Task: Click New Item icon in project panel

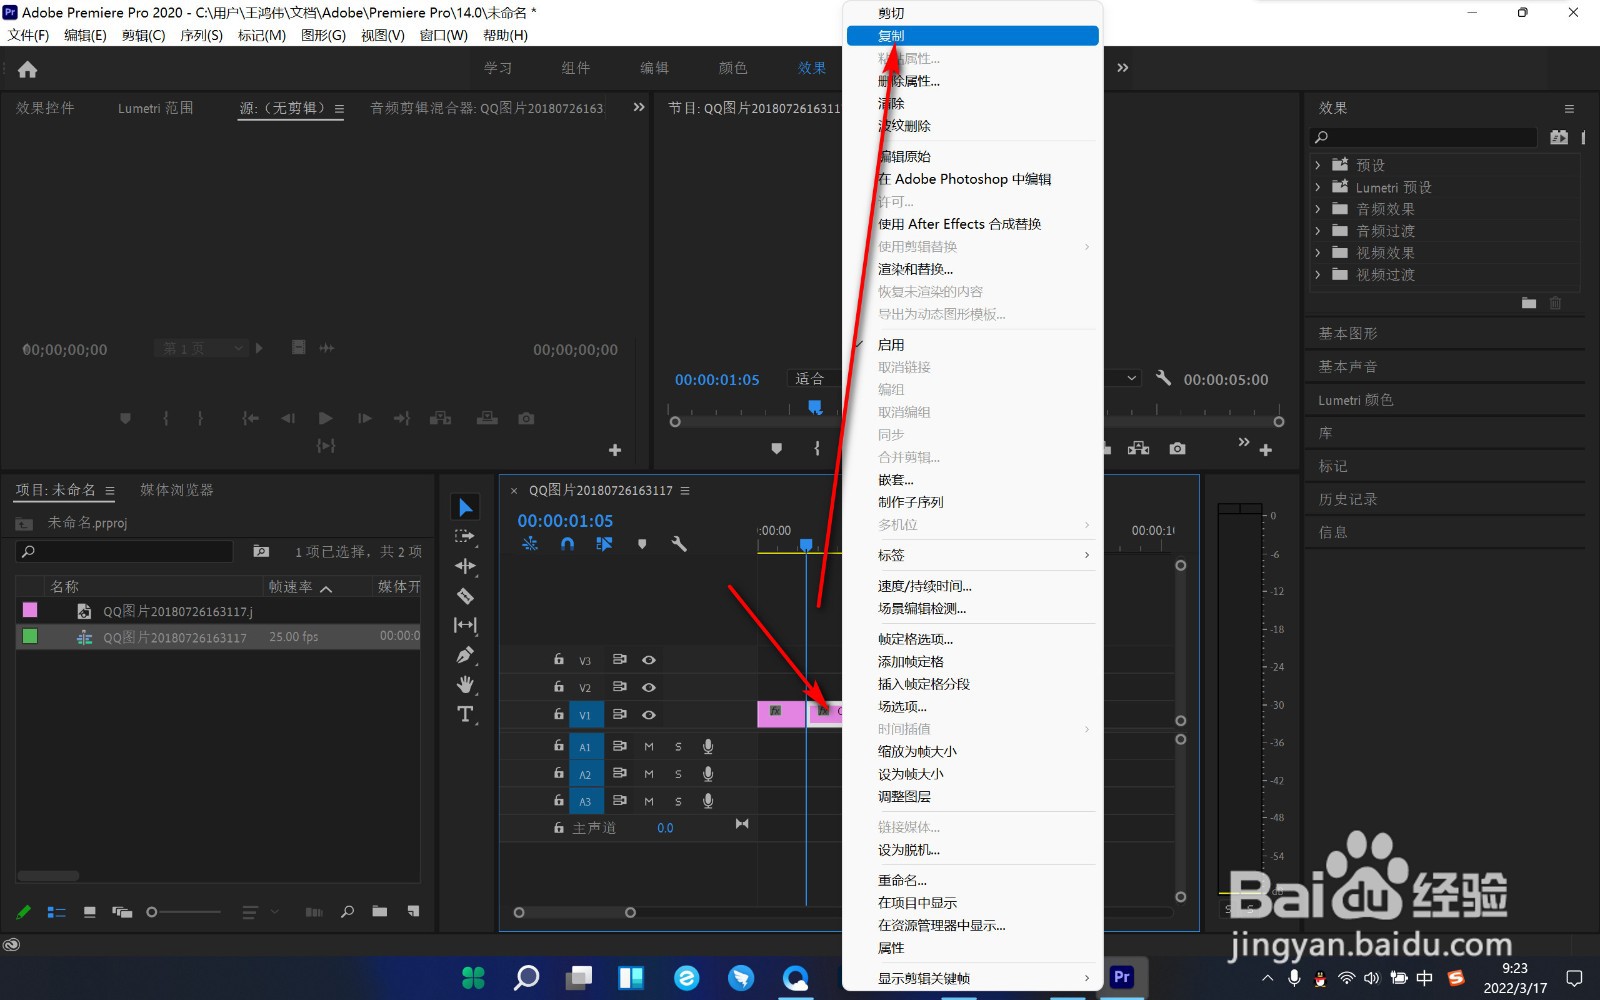Action: (413, 912)
